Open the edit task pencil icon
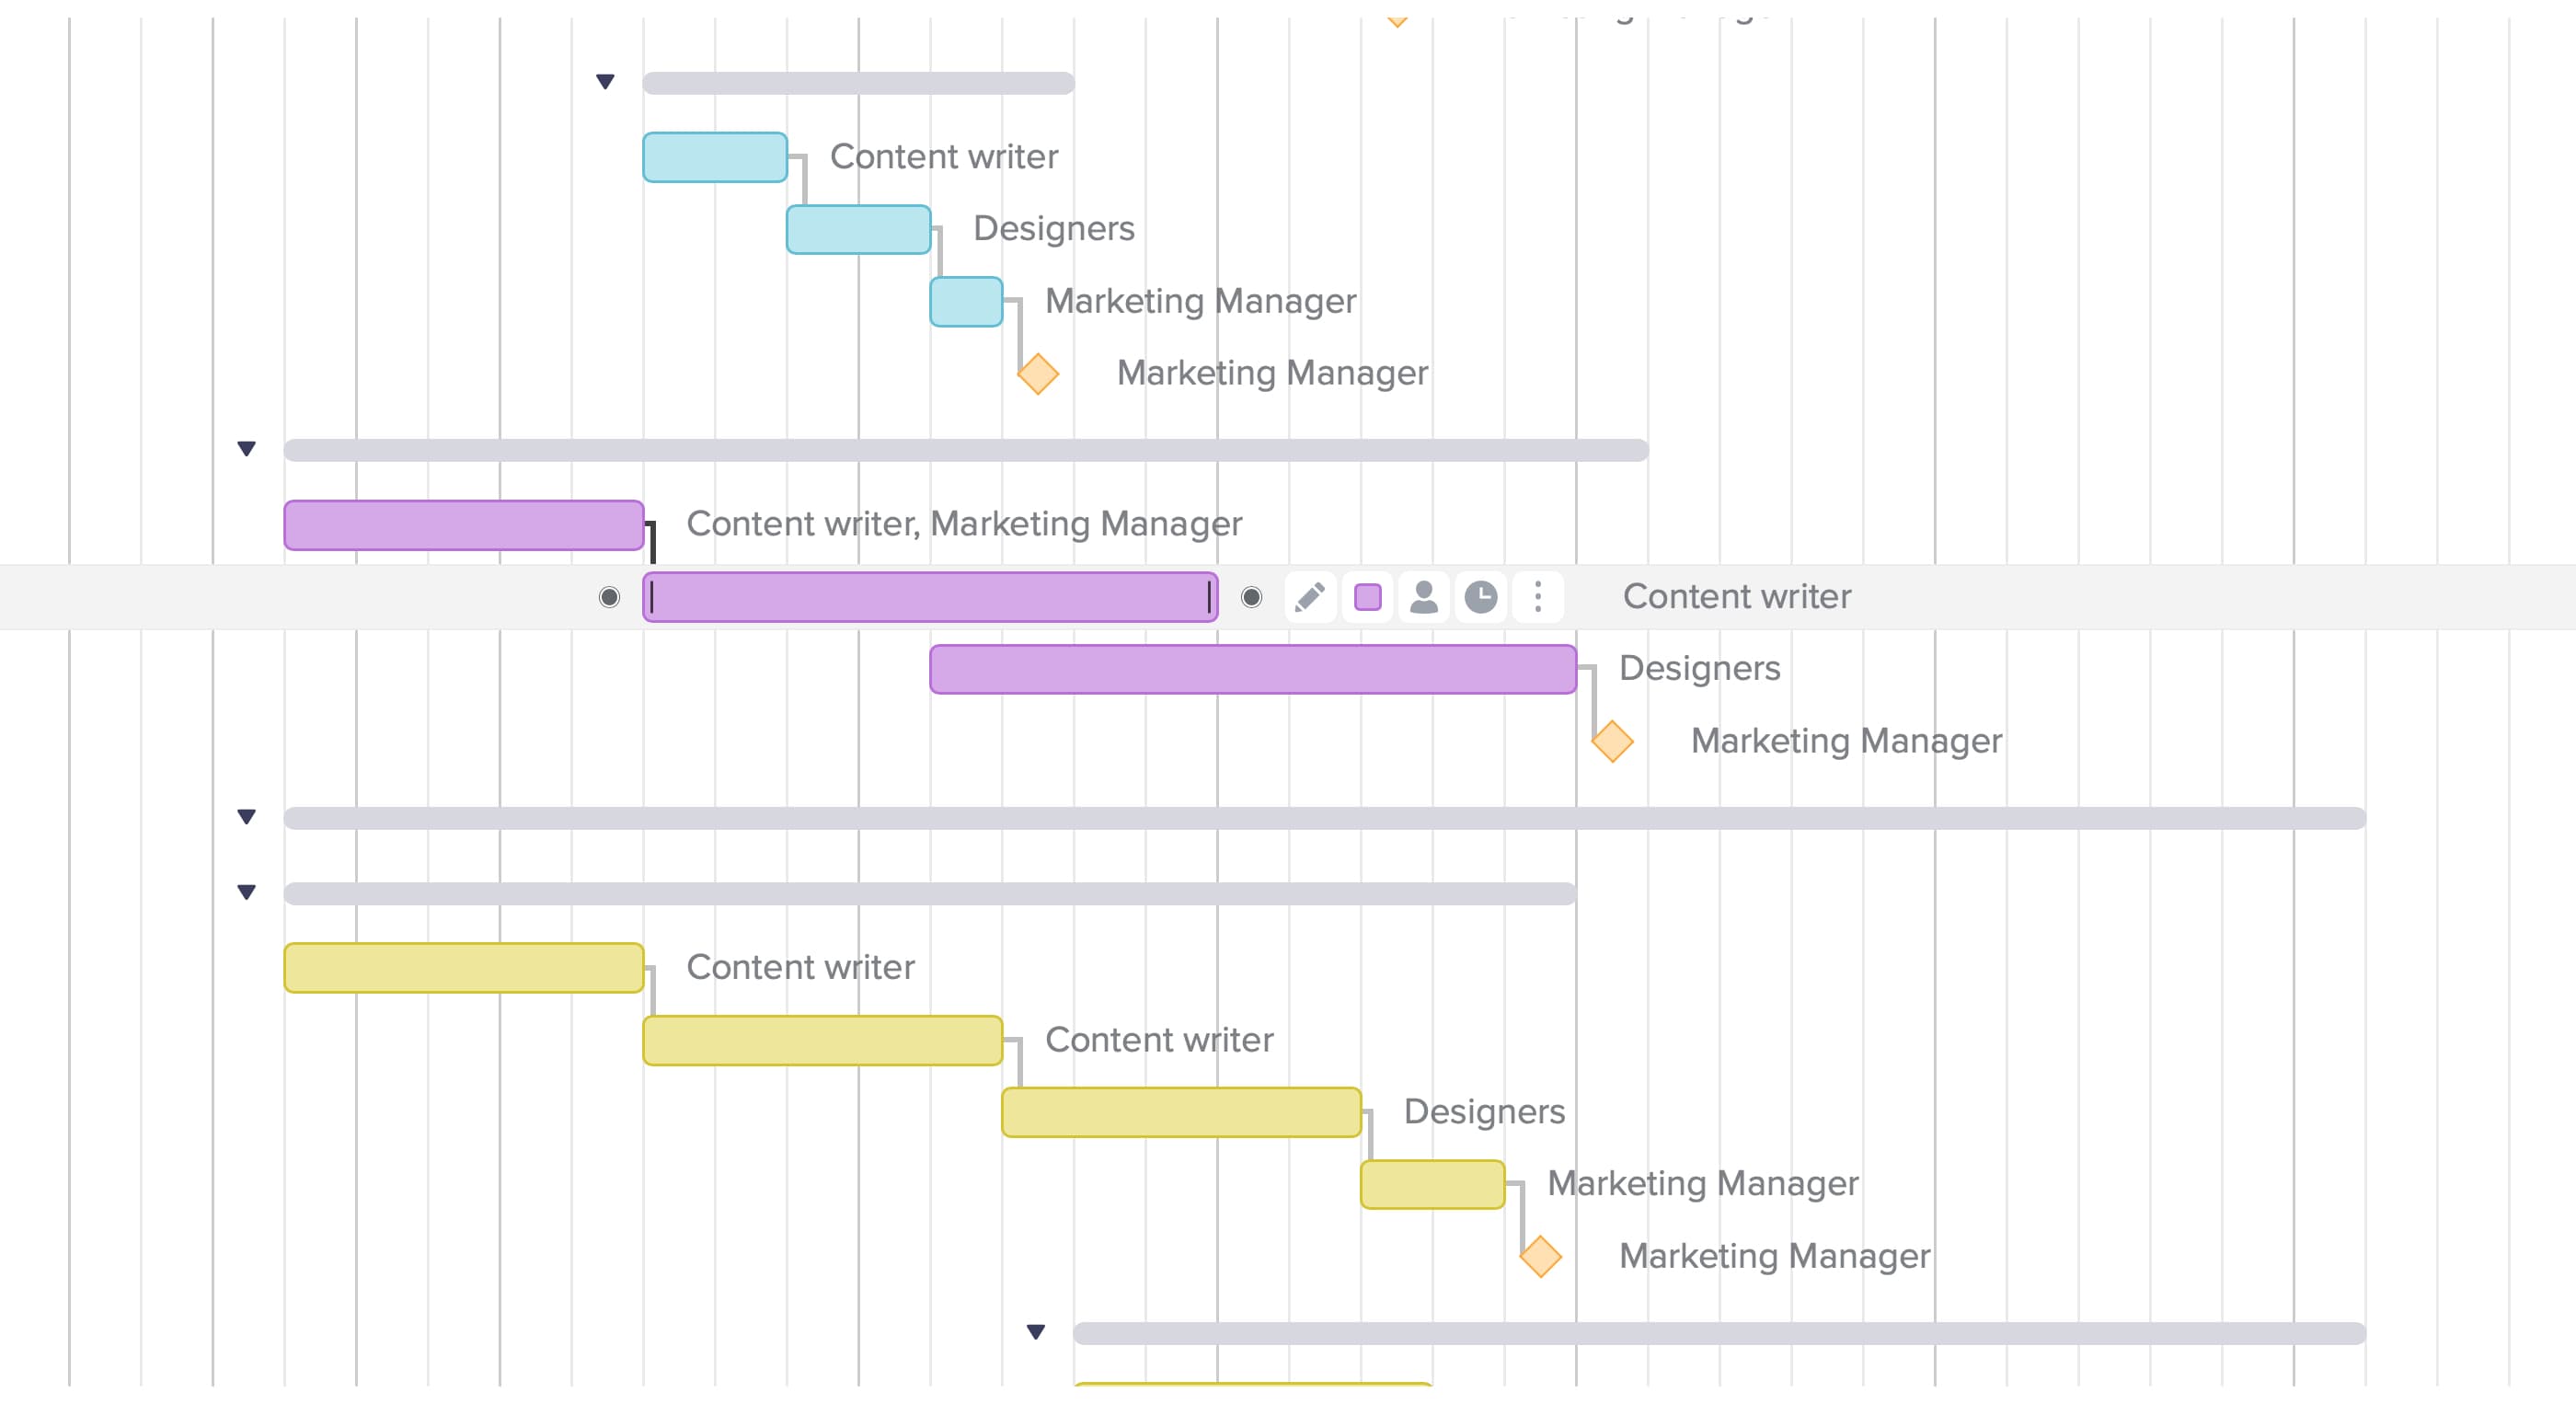Image resolution: width=2576 pixels, height=1404 pixels. tap(1311, 597)
